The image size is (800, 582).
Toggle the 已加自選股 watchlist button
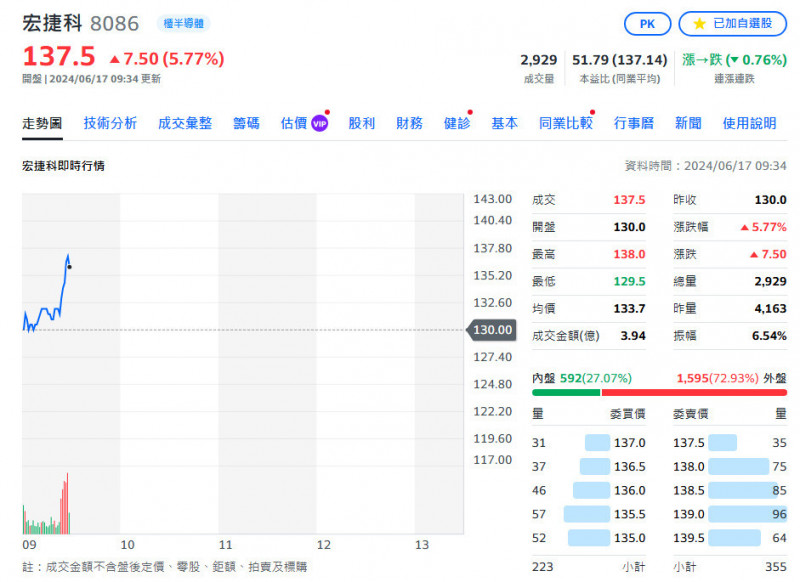[x=732, y=24]
